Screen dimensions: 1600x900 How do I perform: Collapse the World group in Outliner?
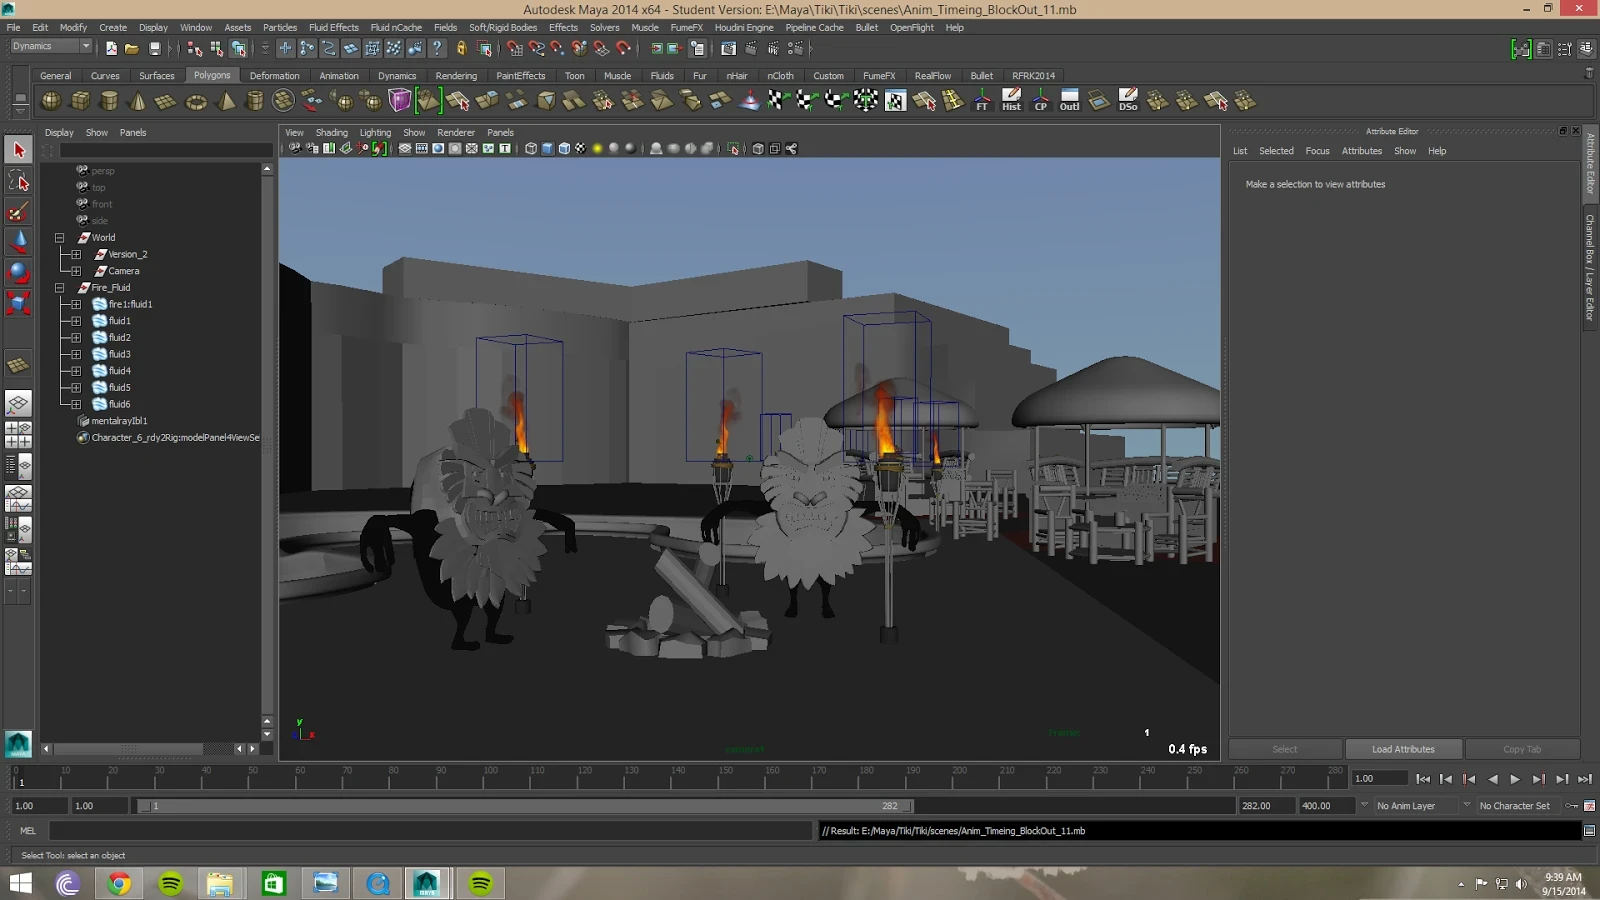(x=60, y=238)
